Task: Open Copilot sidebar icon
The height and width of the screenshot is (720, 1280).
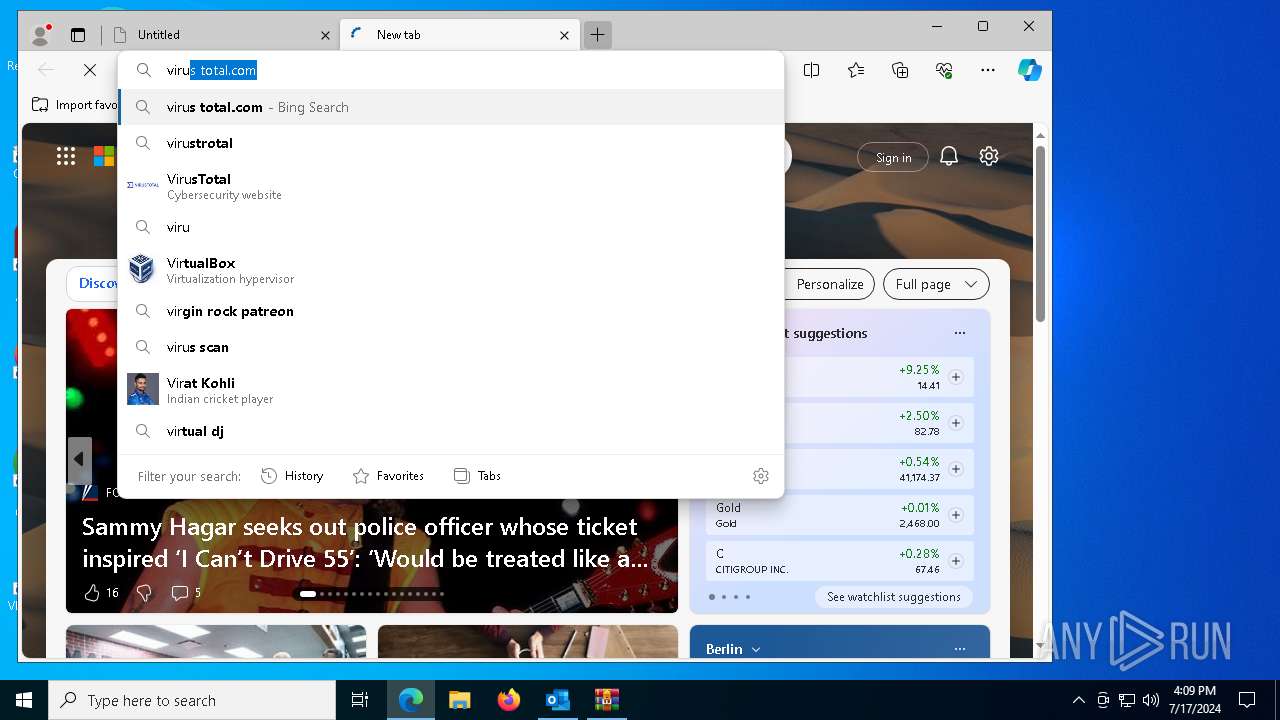Action: click(x=1030, y=70)
